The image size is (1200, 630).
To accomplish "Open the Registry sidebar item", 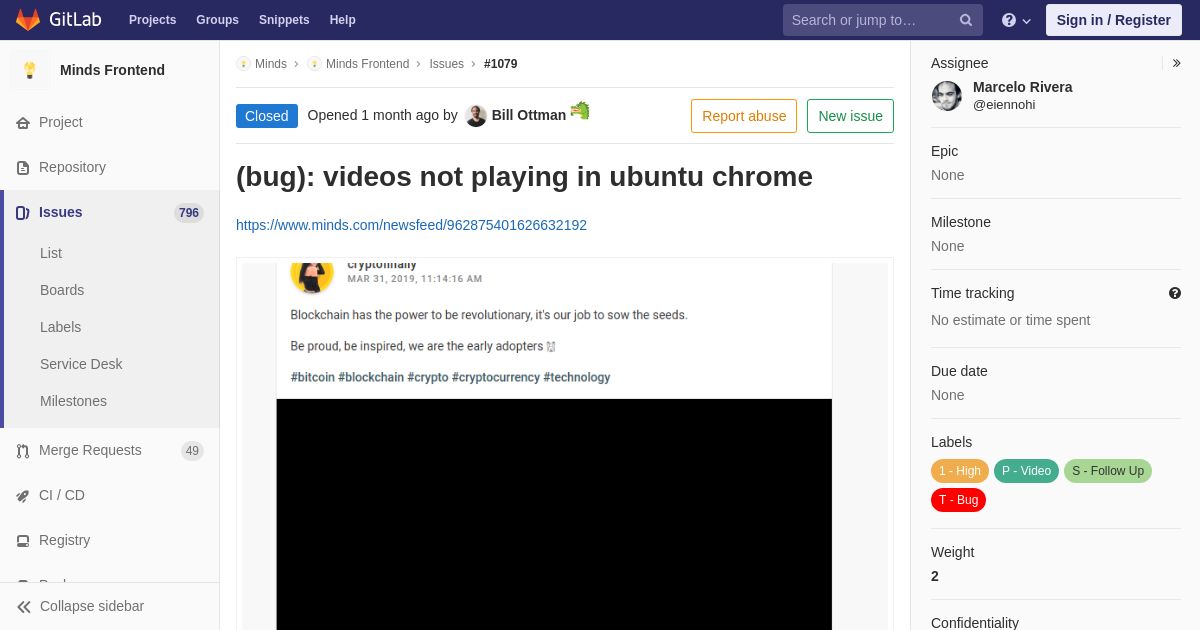I will tap(110, 540).
